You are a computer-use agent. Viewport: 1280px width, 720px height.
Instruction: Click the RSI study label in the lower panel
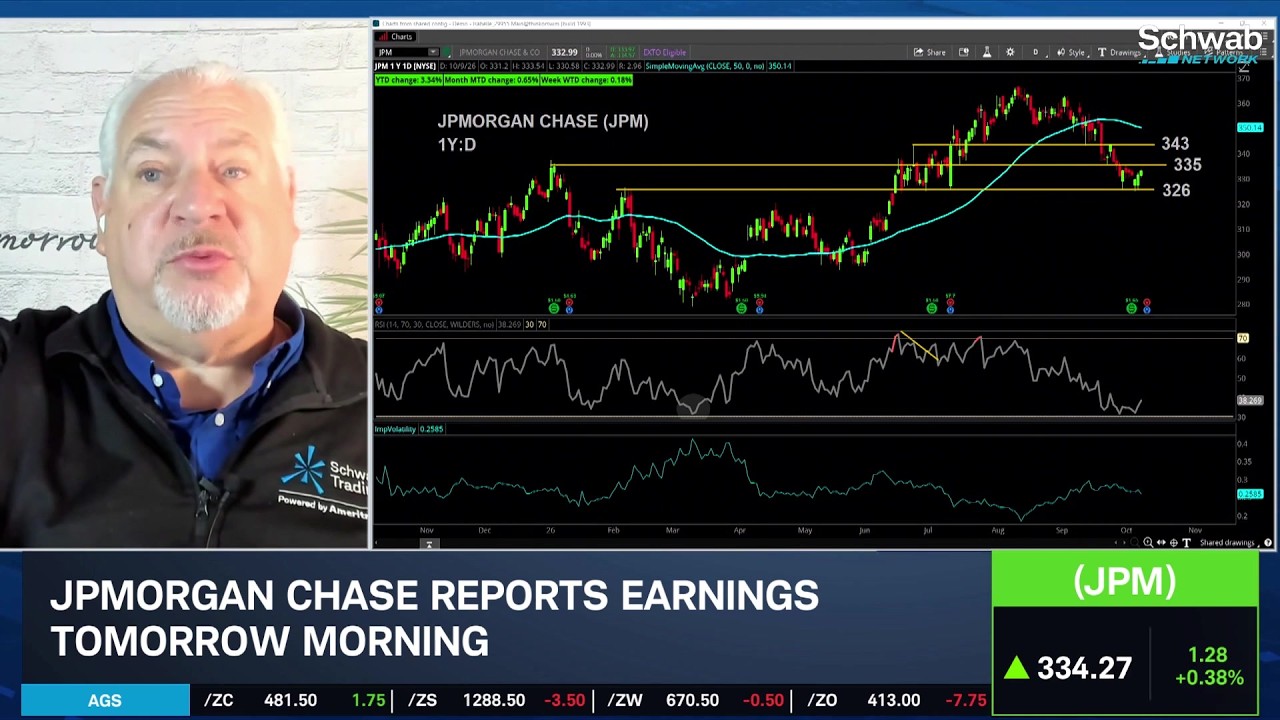(434, 325)
